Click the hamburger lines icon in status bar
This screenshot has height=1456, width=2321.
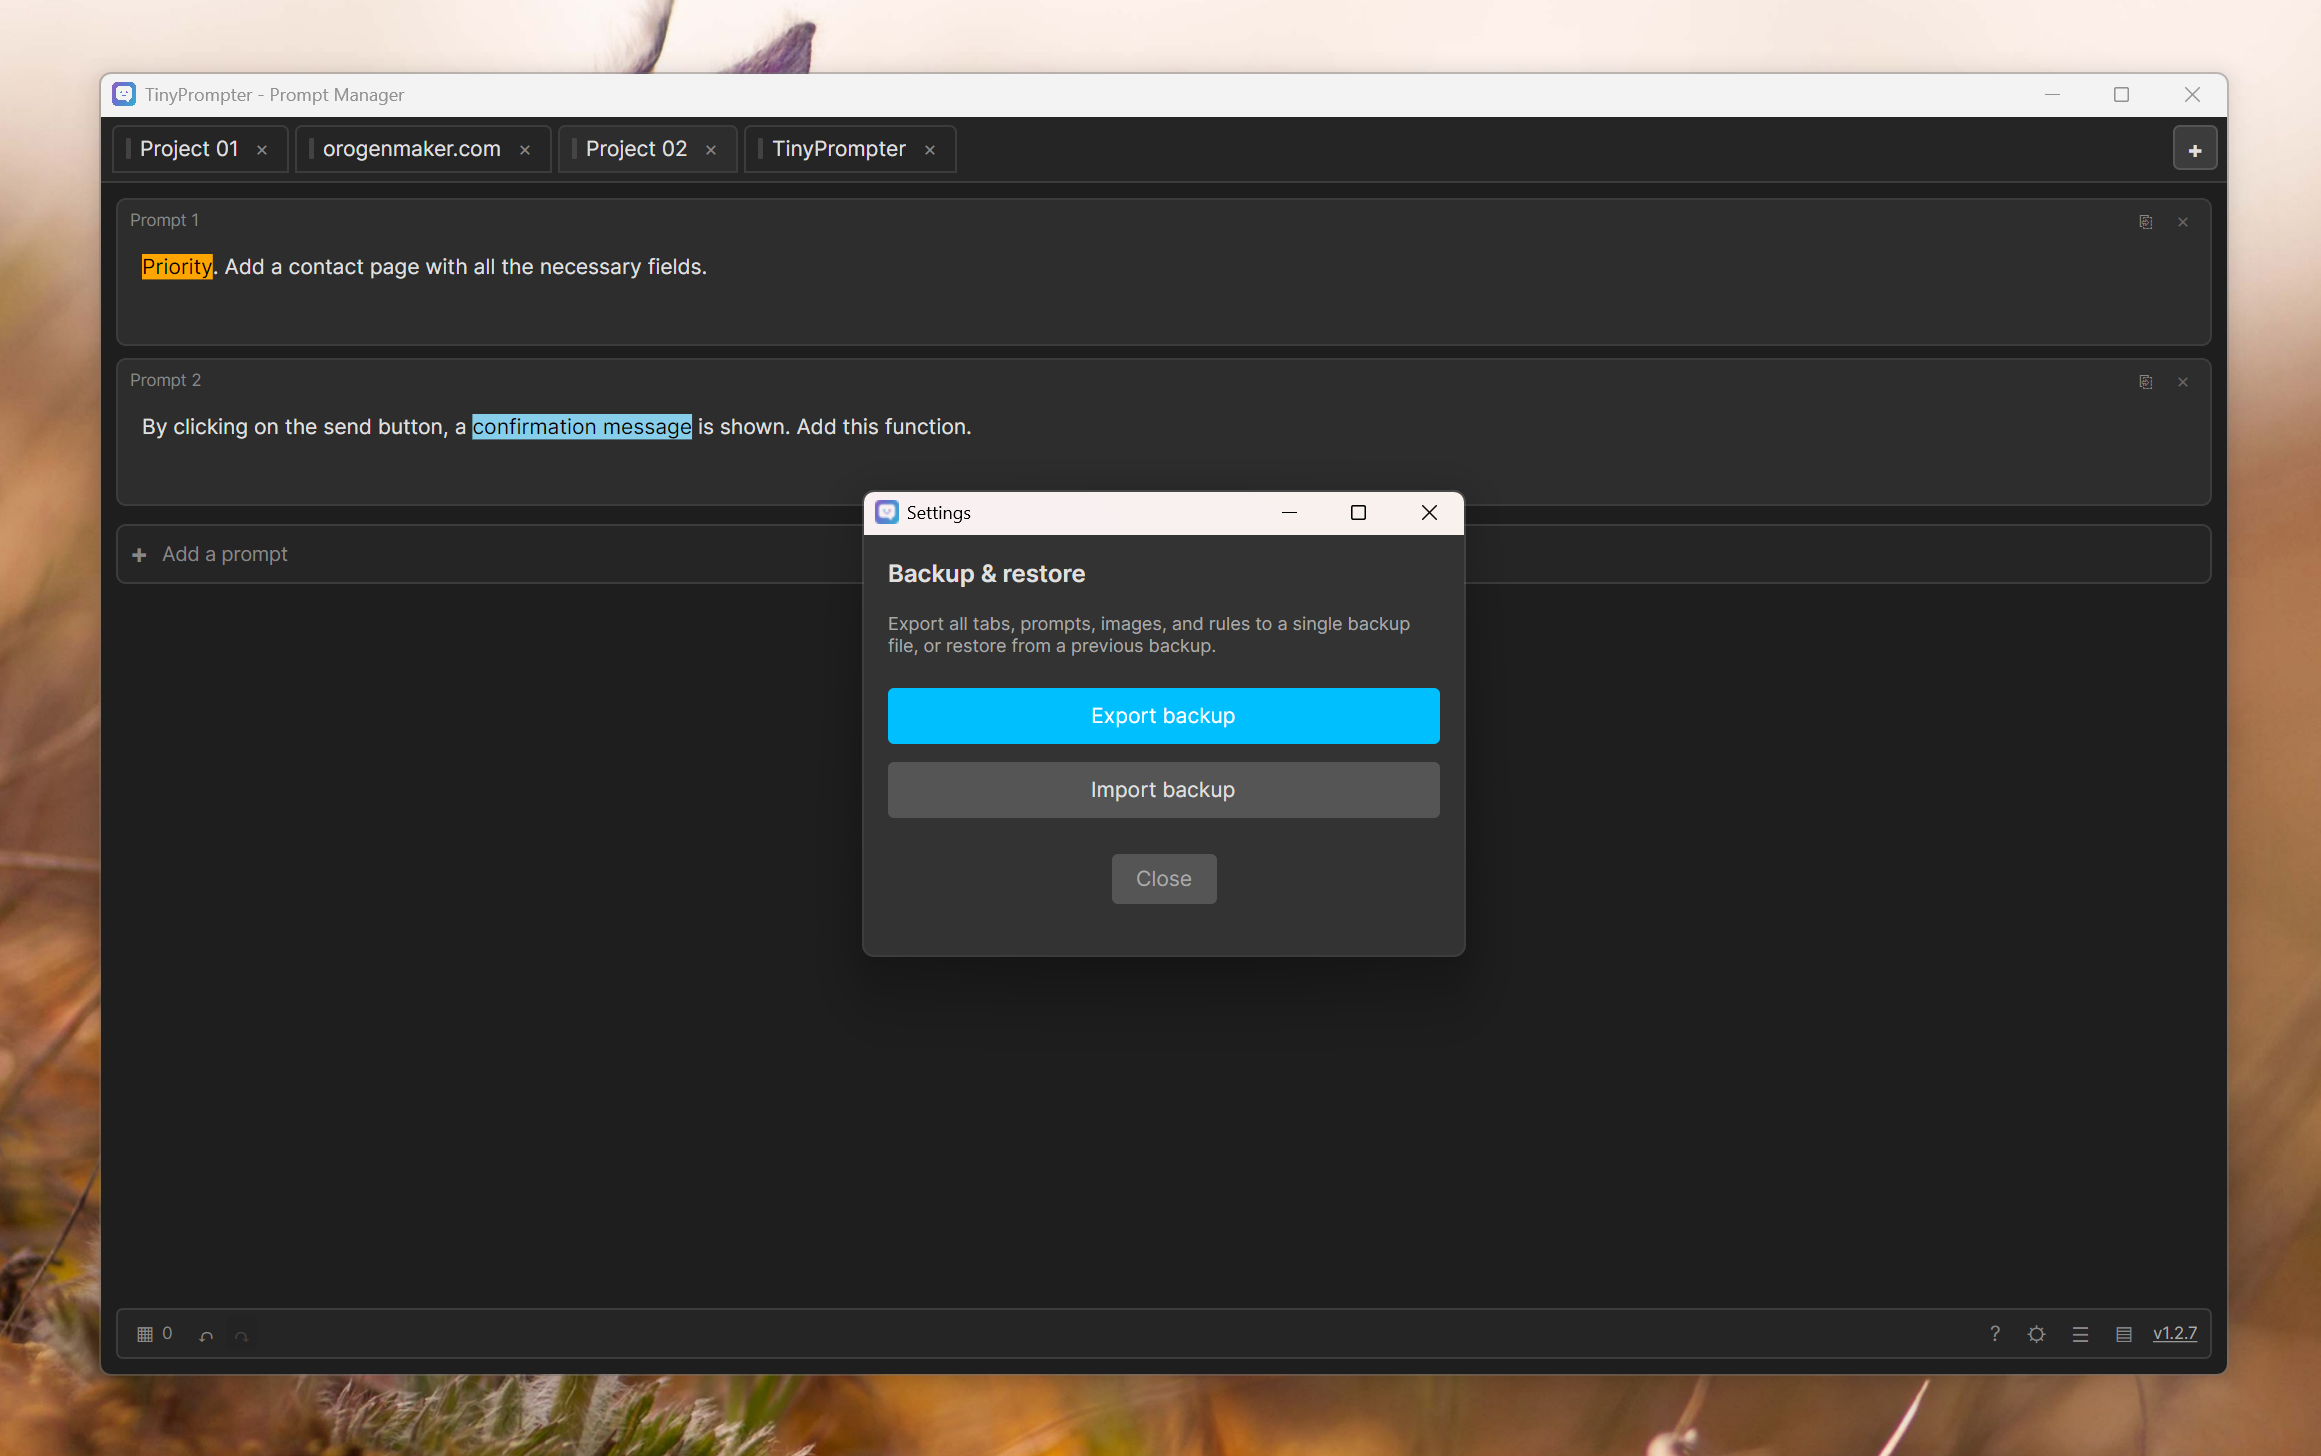(2080, 1334)
